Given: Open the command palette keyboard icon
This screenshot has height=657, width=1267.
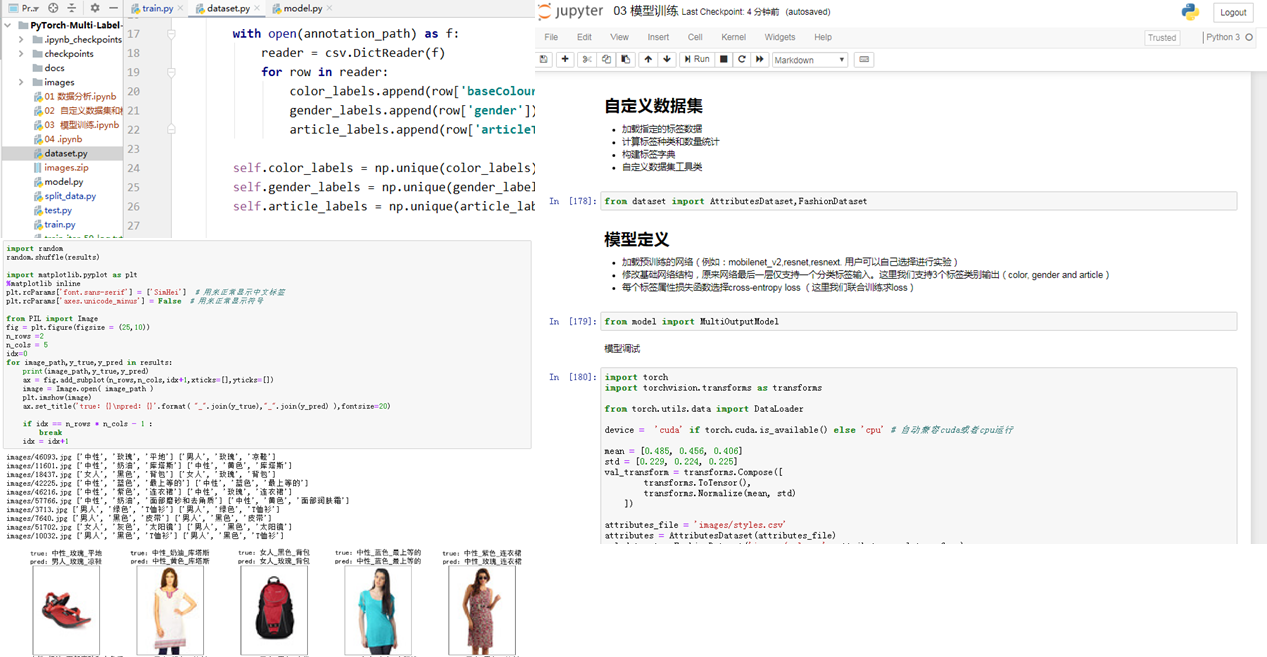Looking at the screenshot, I should coord(864,59).
